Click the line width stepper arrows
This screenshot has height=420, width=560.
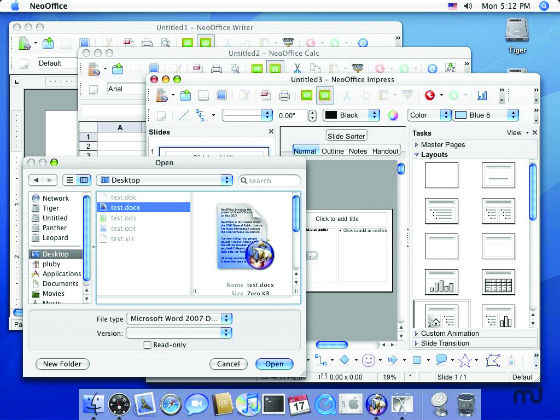[x=312, y=115]
